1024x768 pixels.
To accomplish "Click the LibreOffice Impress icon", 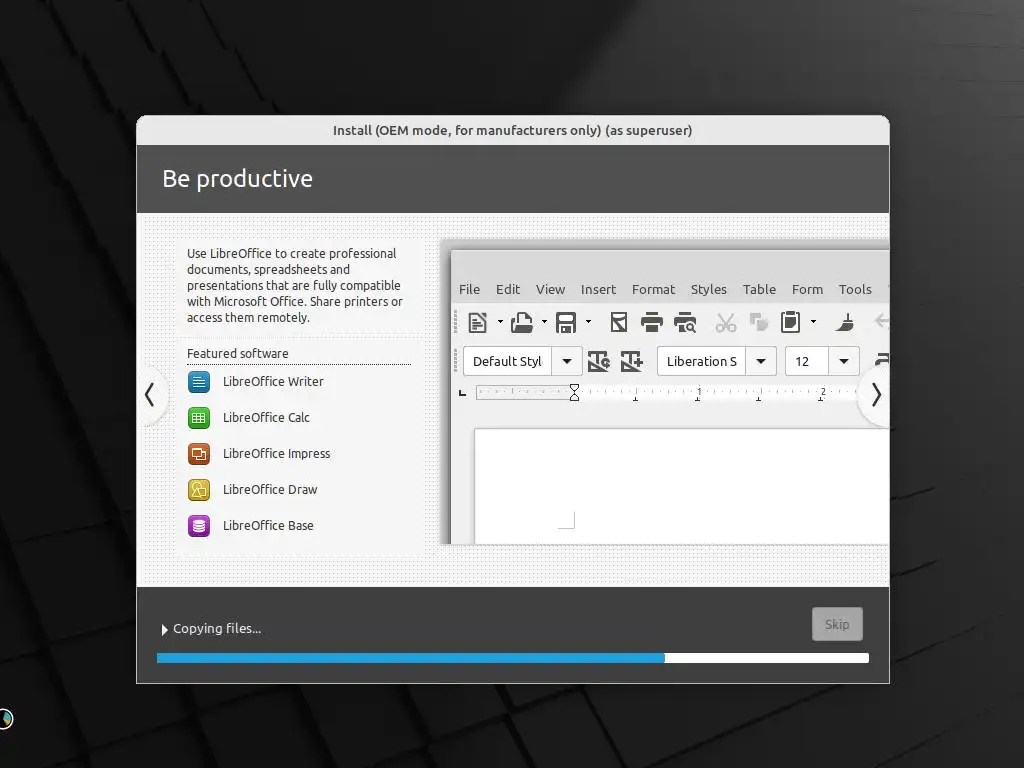I will (199, 453).
